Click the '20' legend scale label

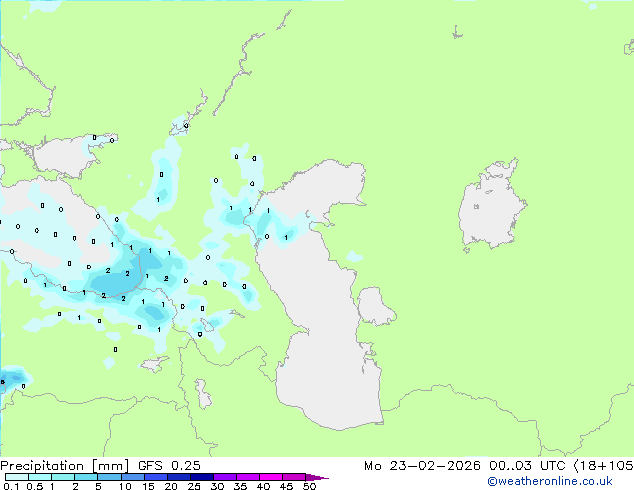click(x=171, y=486)
